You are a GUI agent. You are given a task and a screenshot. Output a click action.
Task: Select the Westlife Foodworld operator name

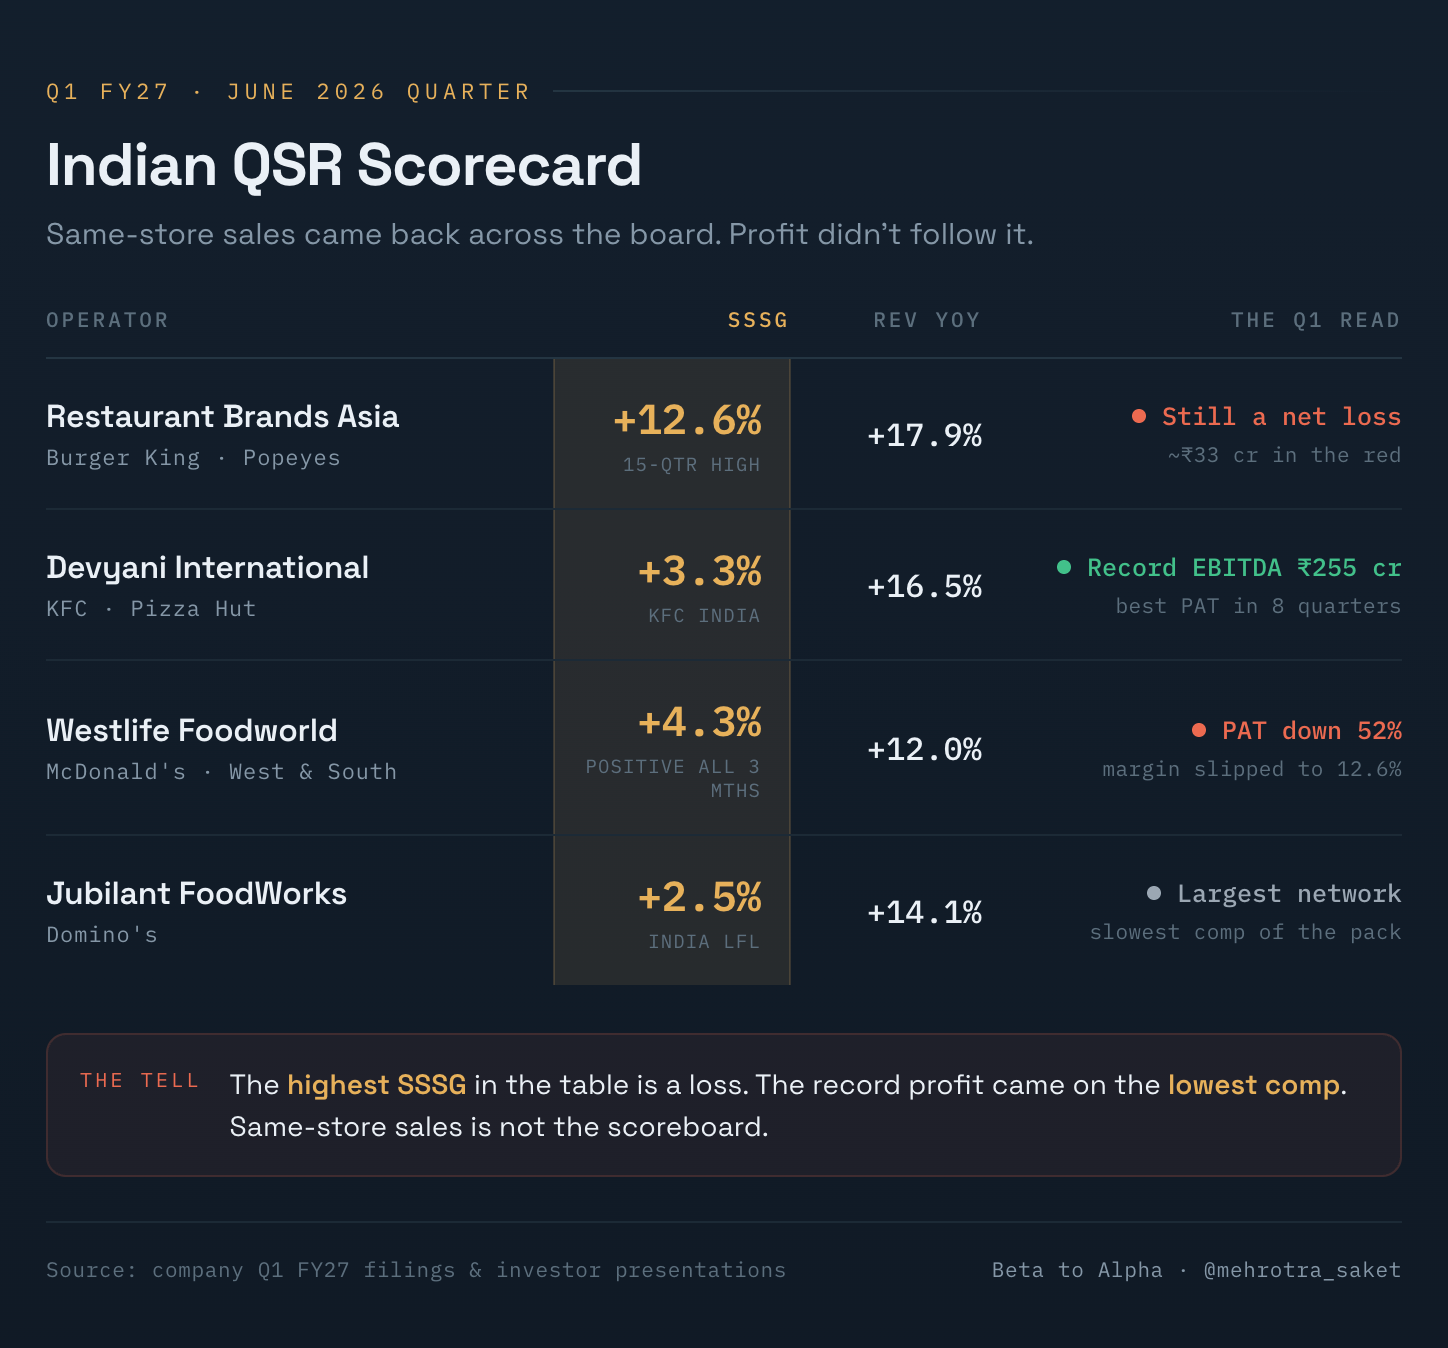pos(192,730)
